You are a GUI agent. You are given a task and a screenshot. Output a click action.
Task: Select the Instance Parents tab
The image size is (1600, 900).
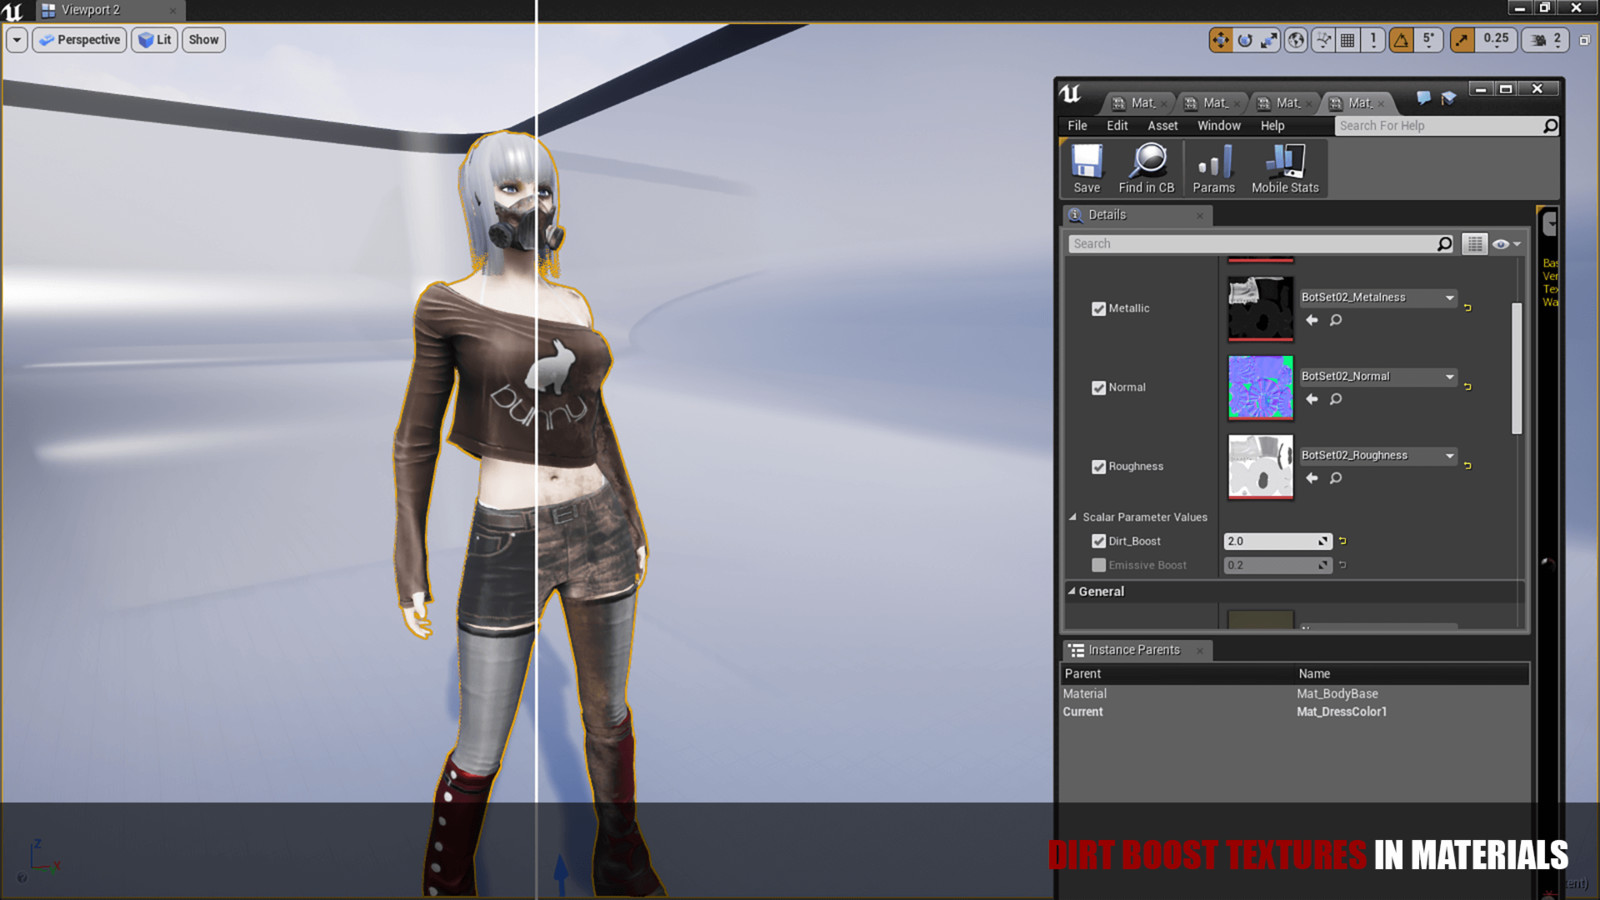(1137, 650)
